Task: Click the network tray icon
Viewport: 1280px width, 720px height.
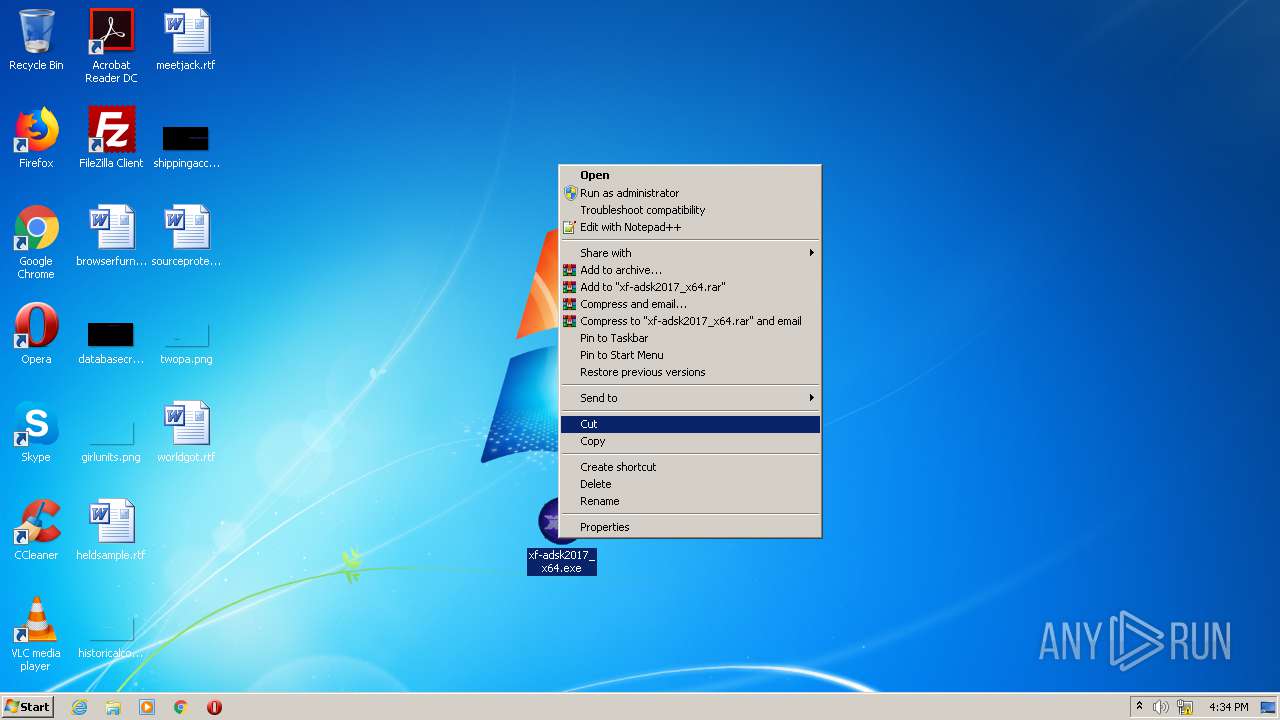Action: tap(1185, 707)
